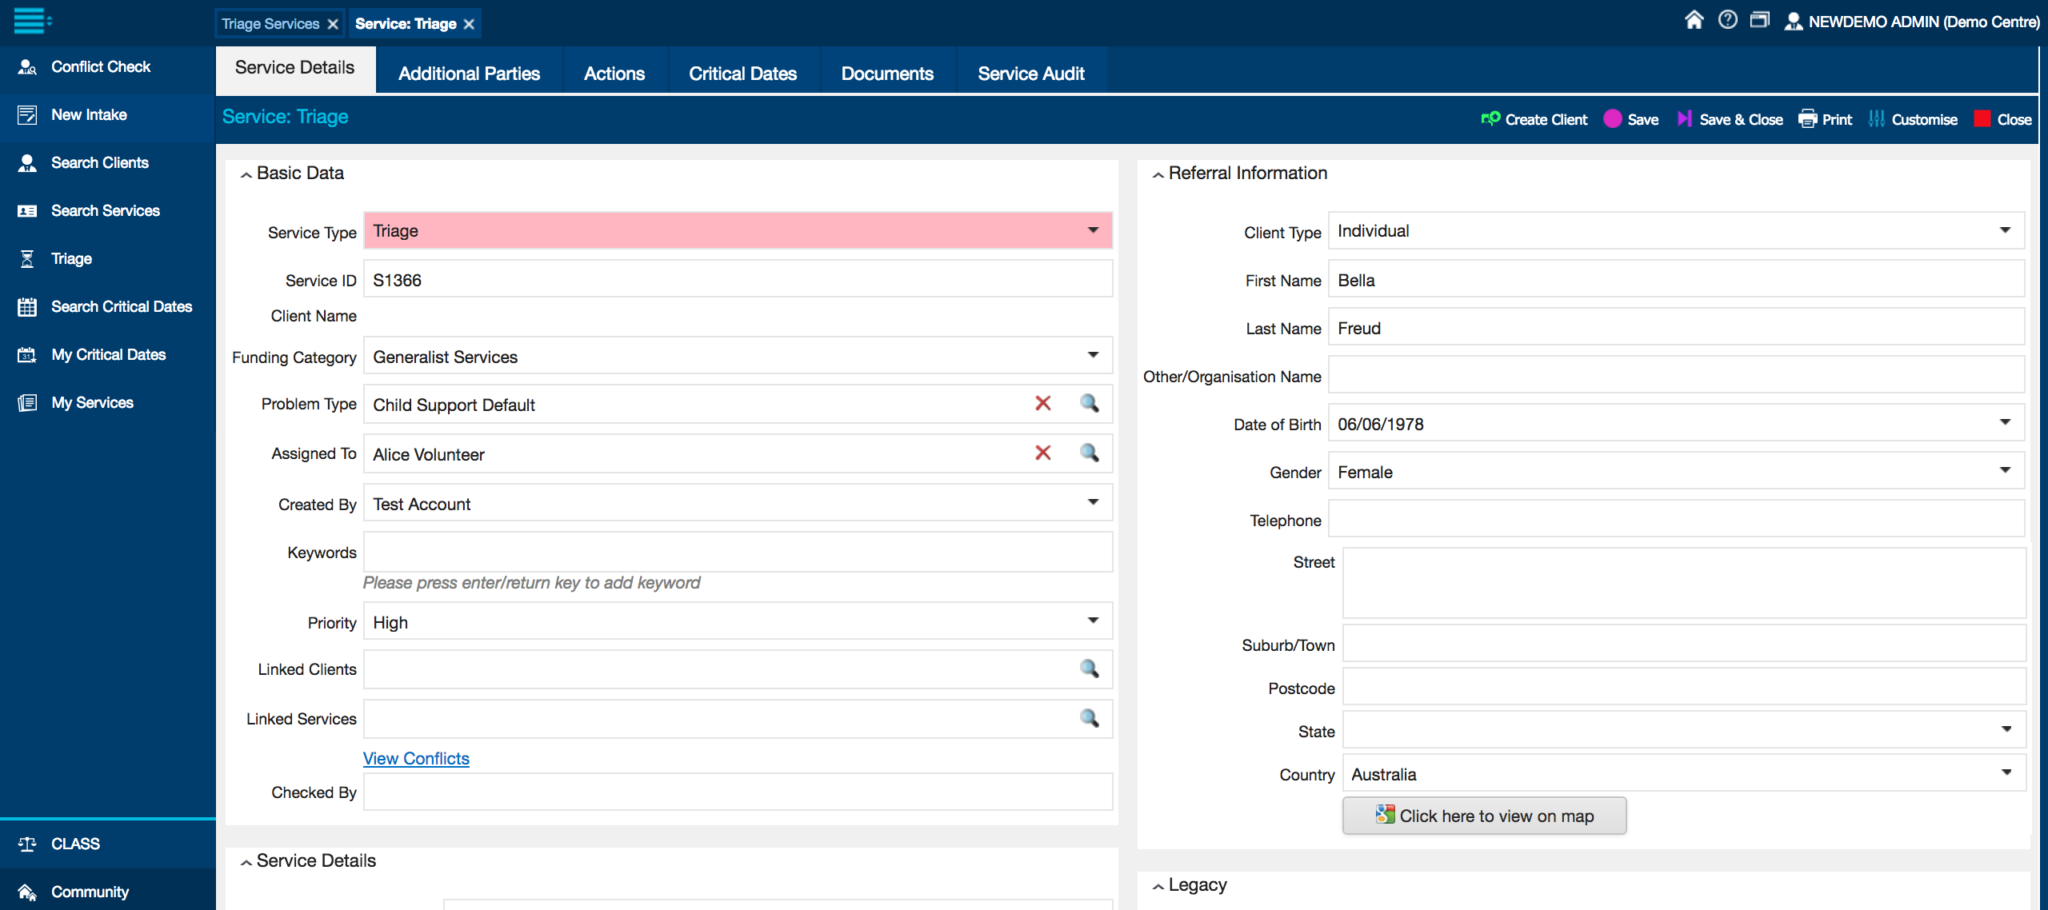The image size is (2048, 910).
Task: Click the View Conflicts link
Action: coord(415,758)
